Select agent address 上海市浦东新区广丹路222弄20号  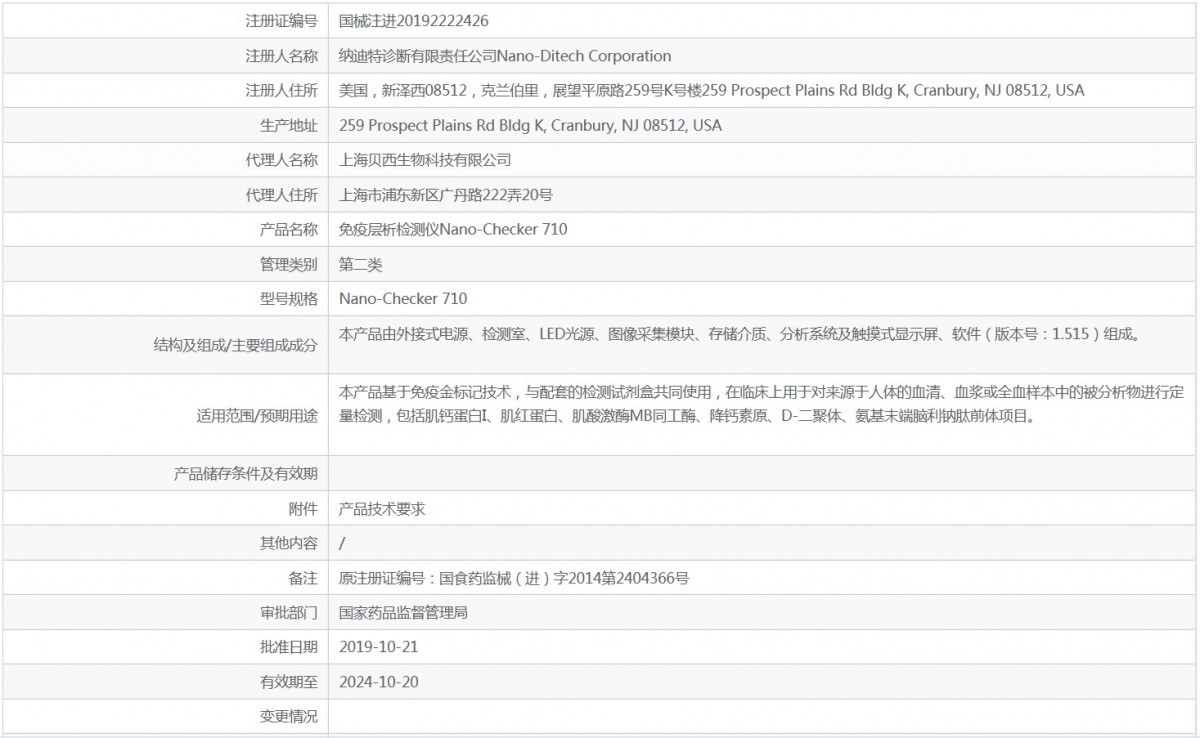pyautogui.click(x=446, y=195)
